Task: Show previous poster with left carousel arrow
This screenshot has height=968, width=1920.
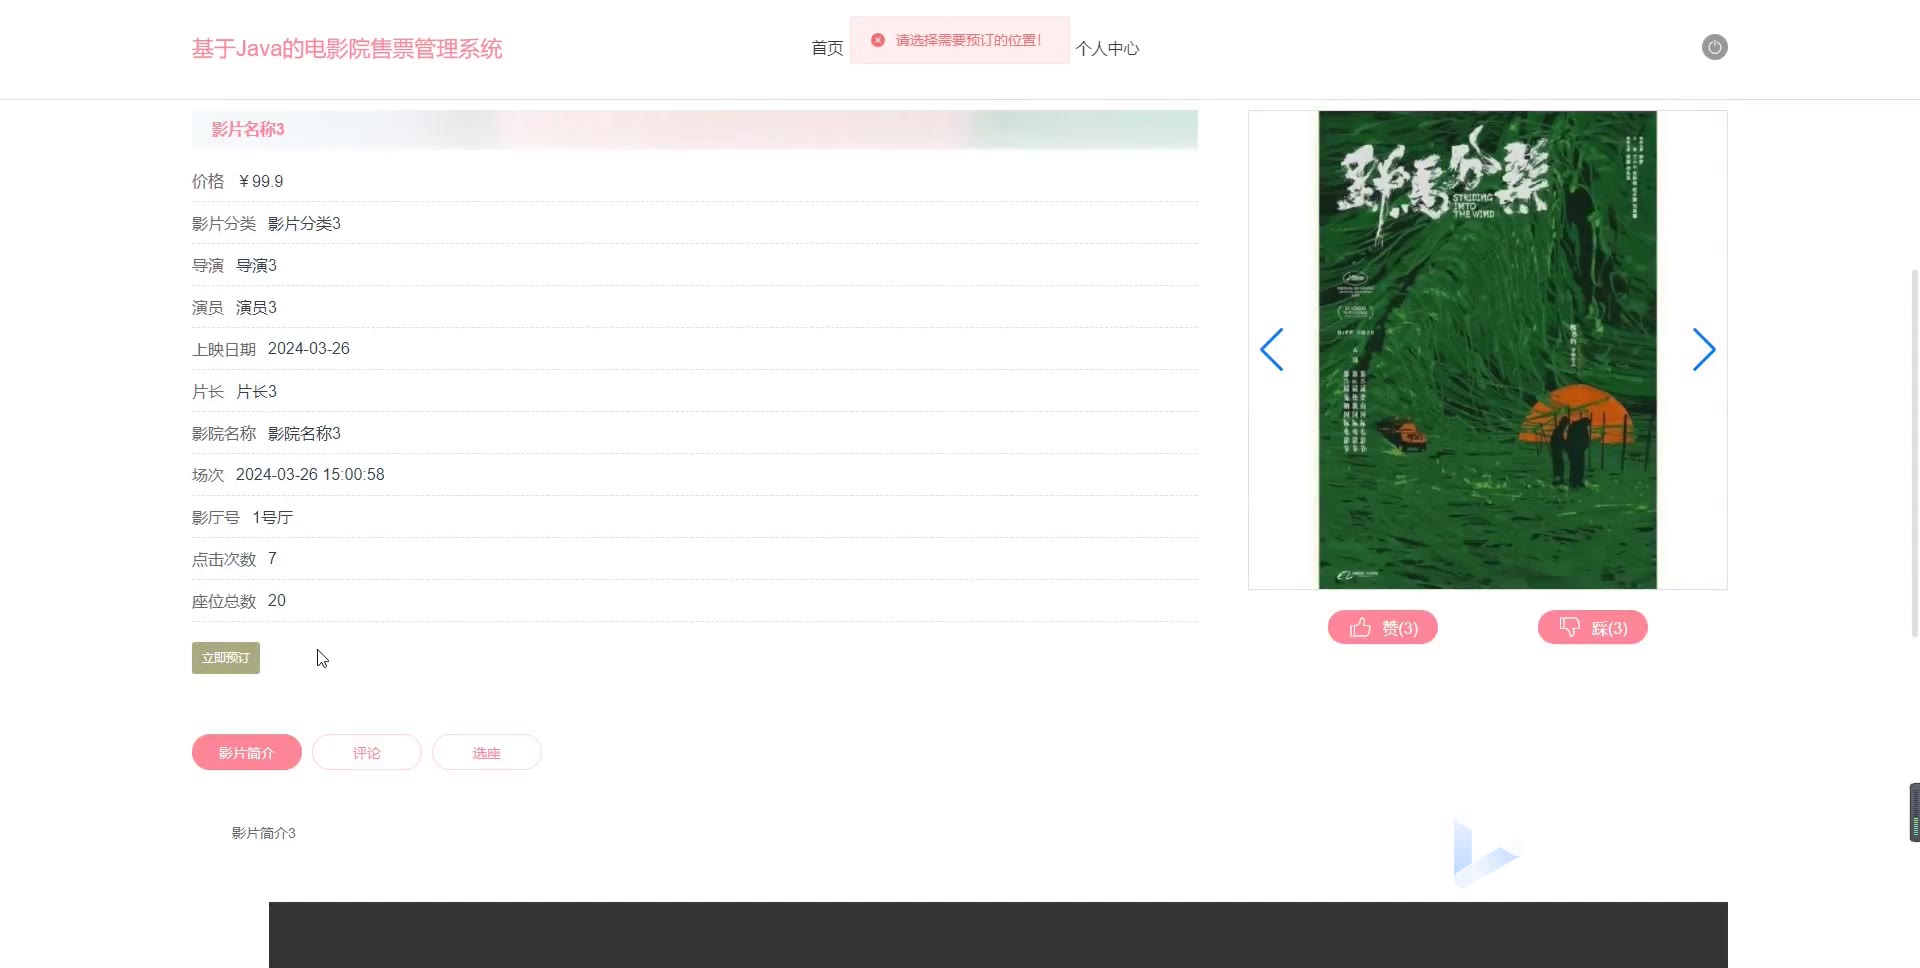Action: (1271, 349)
